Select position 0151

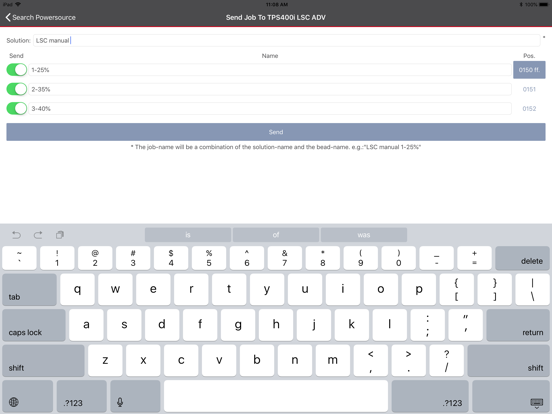click(529, 89)
